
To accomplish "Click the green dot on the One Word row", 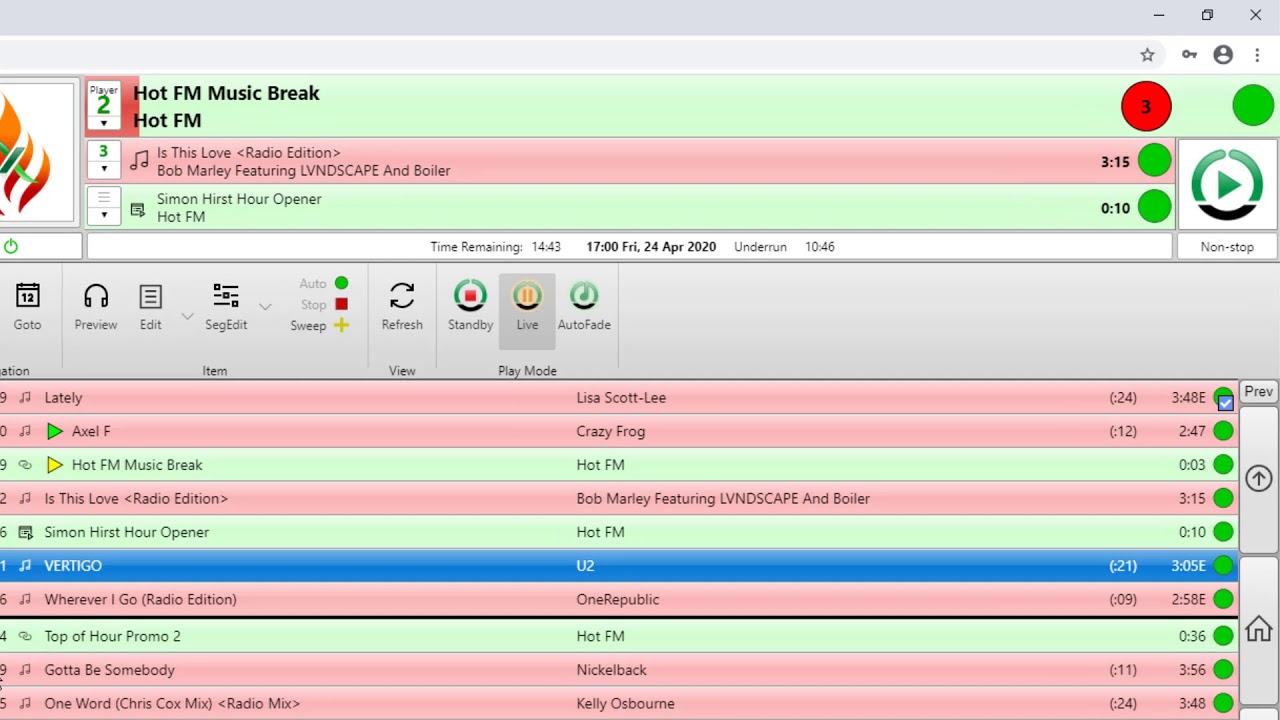I will click(1223, 703).
